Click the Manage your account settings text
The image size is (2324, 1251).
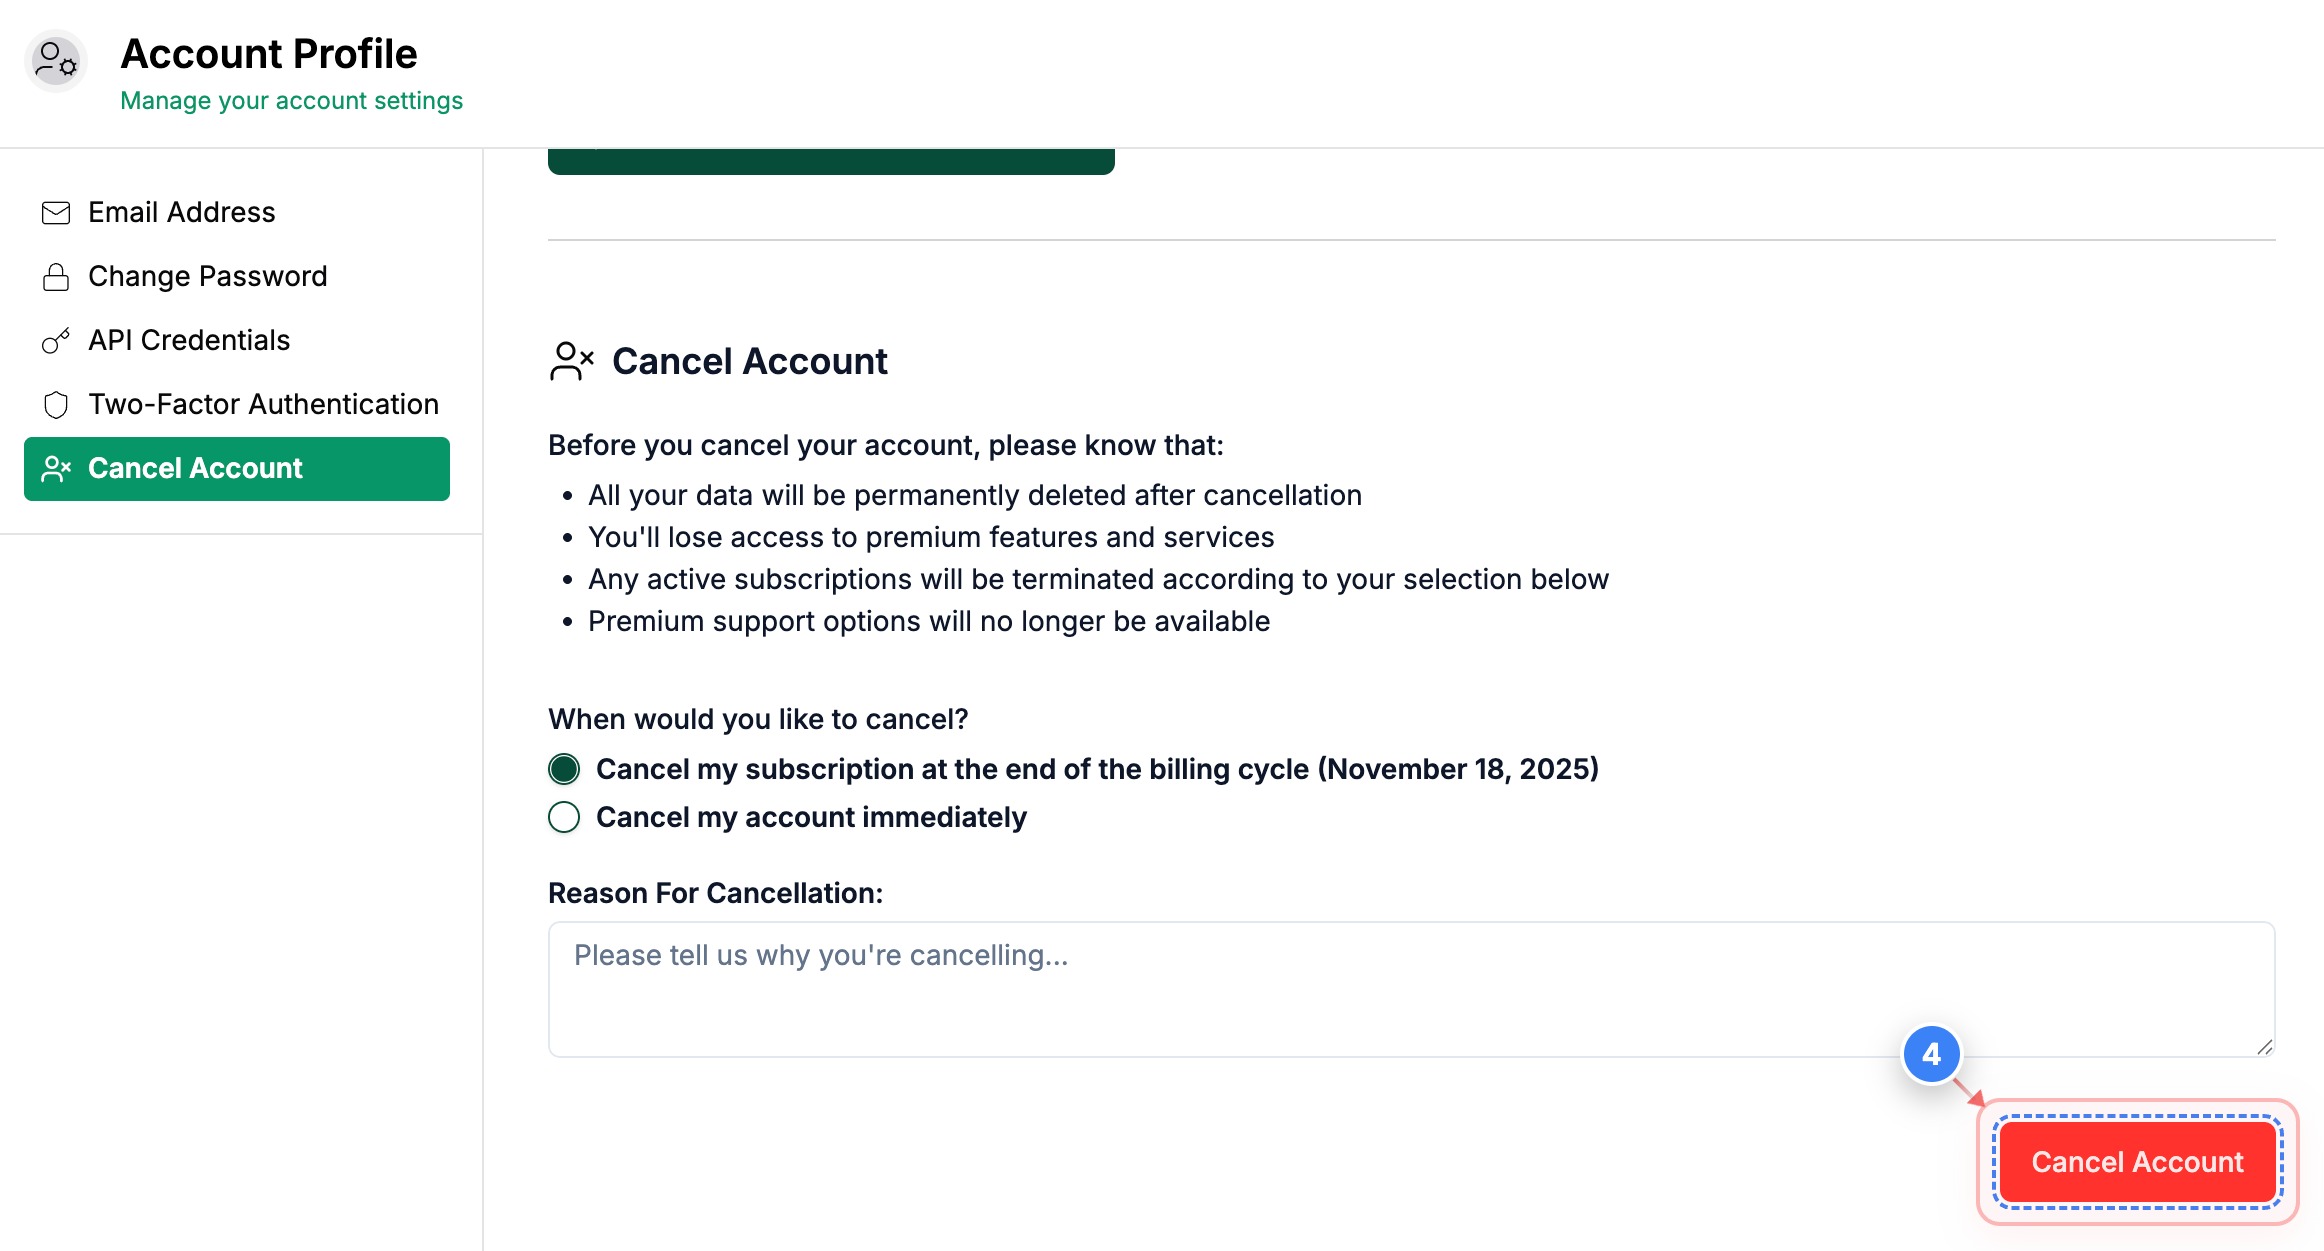click(x=291, y=100)
